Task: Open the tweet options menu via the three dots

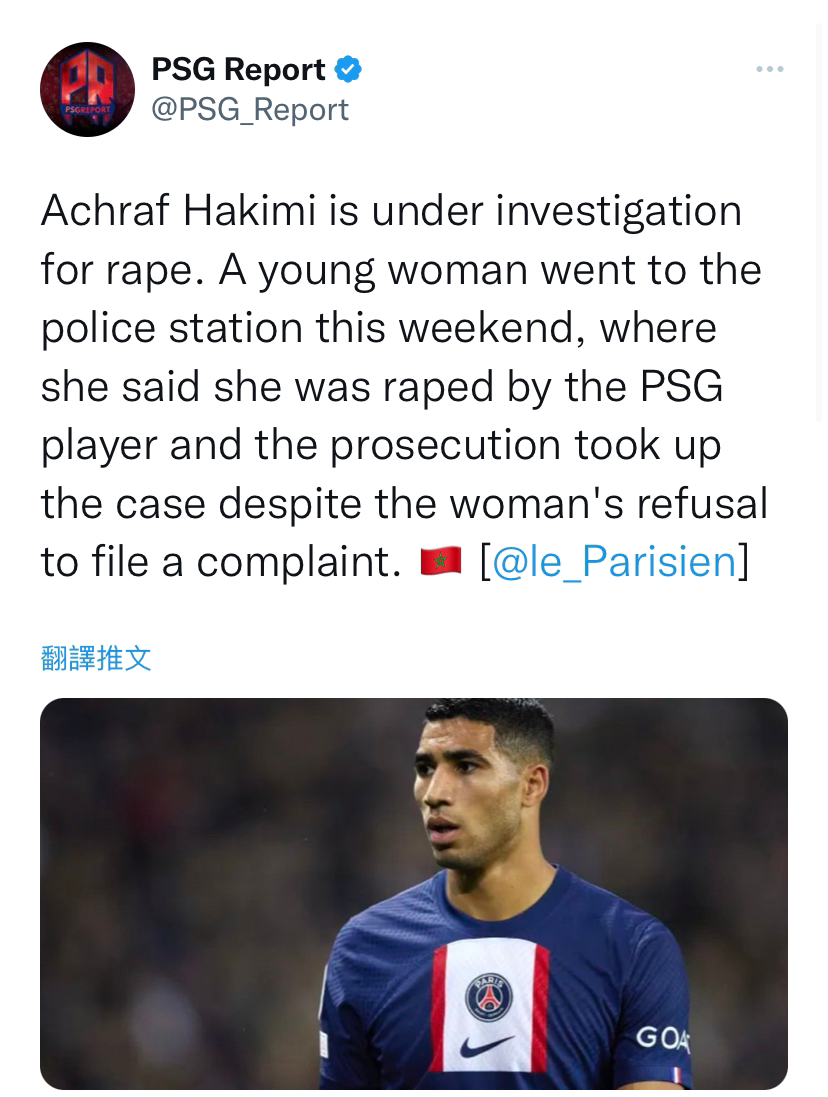Action: (769, 68)
